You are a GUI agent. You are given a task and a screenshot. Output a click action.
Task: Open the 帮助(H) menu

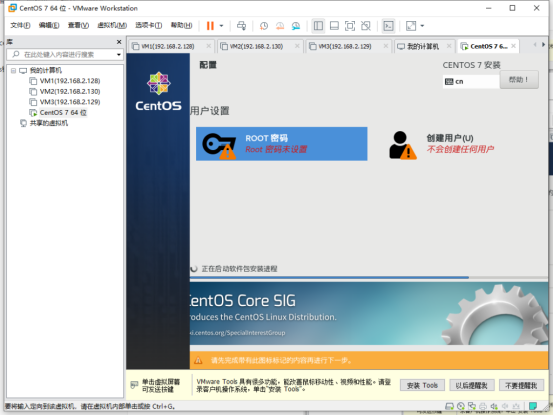coord(182,25)
